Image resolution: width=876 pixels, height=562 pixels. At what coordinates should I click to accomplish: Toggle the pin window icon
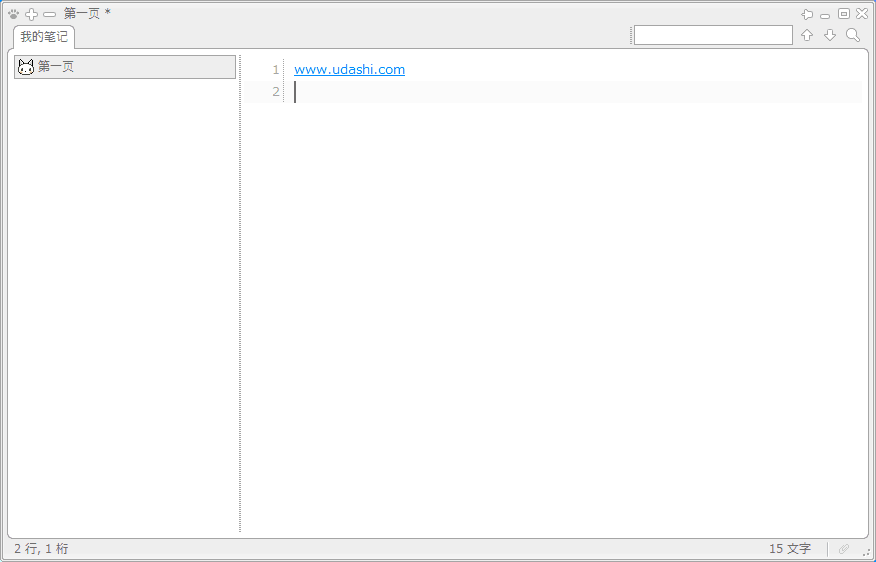coord(807,14)
